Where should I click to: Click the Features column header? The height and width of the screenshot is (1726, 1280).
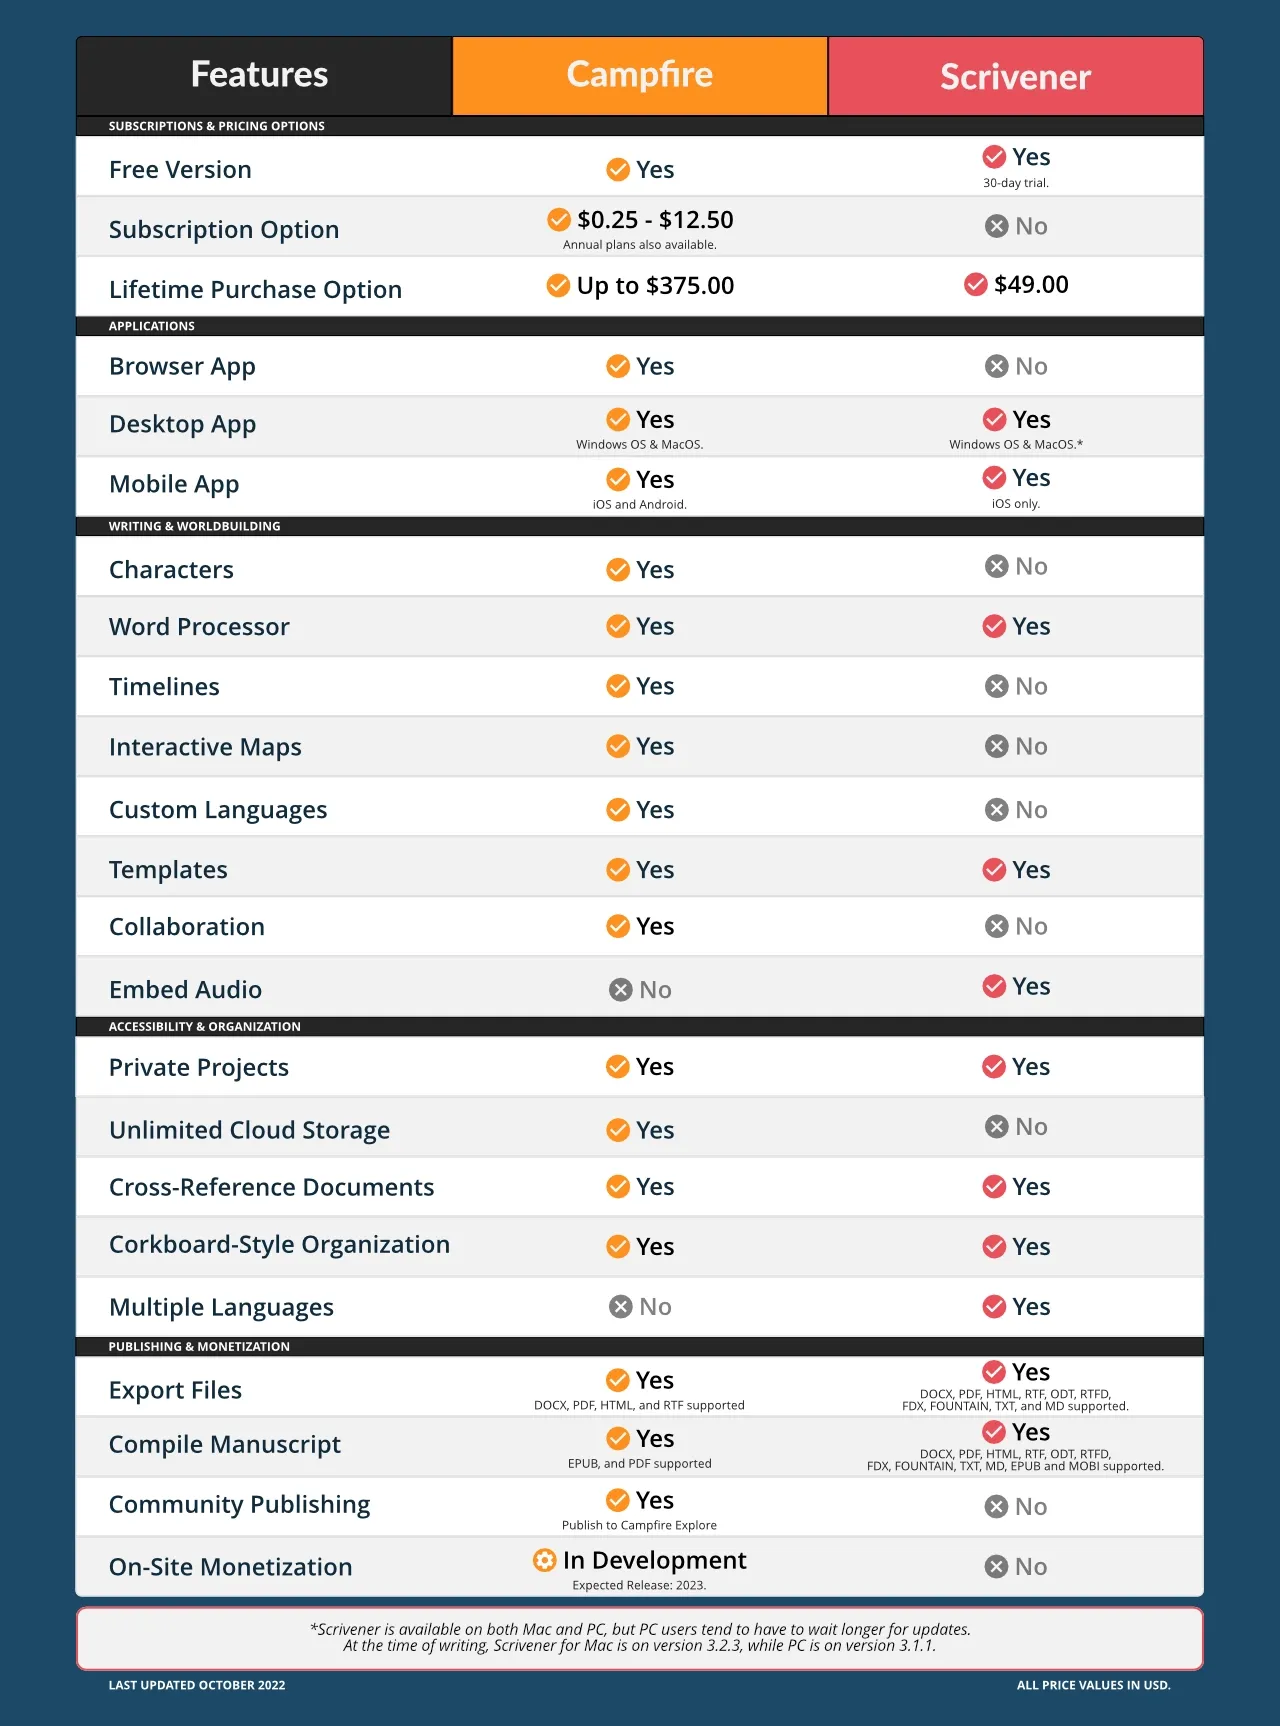pos(260,76)
